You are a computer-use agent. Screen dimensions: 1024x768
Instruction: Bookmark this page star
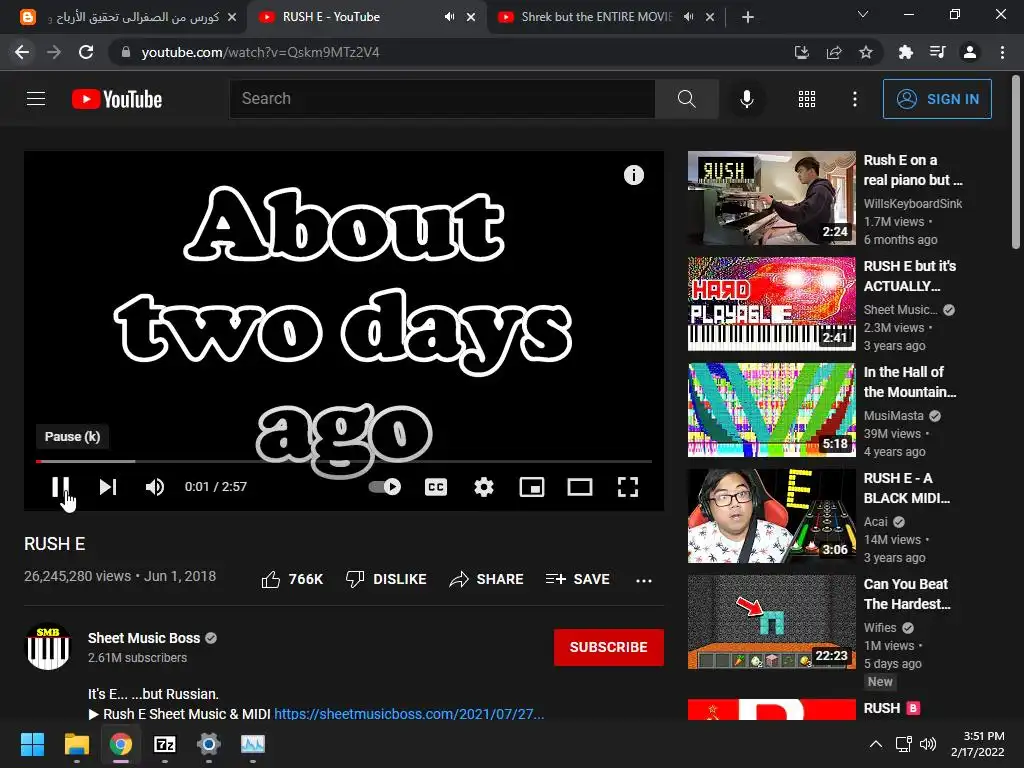(866, 52)
